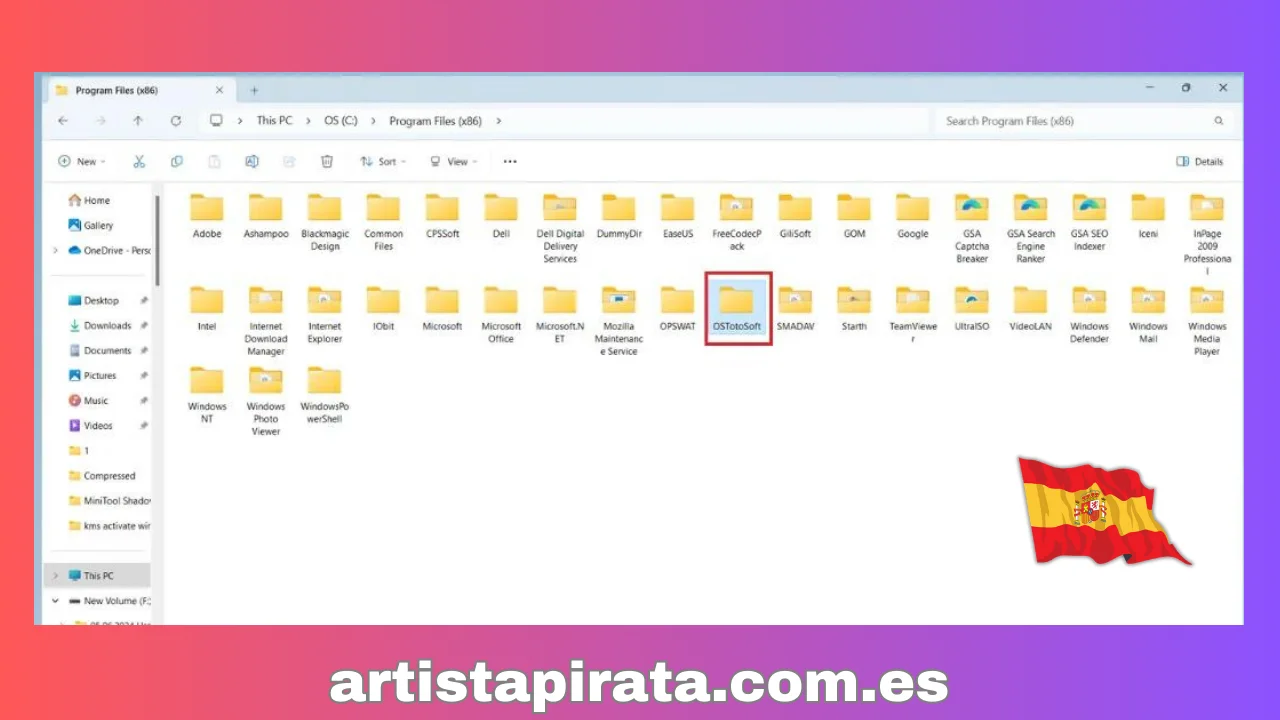Open the GSA SEO Indexer folder
This screenshot has height=720, width=1280.
click(x=1089, y=222)
